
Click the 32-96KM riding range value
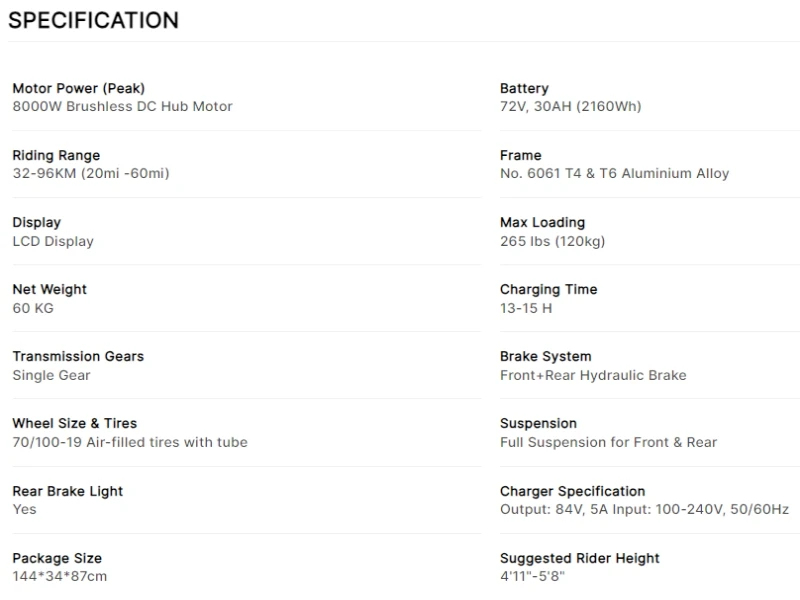click(x=91, y=173)
